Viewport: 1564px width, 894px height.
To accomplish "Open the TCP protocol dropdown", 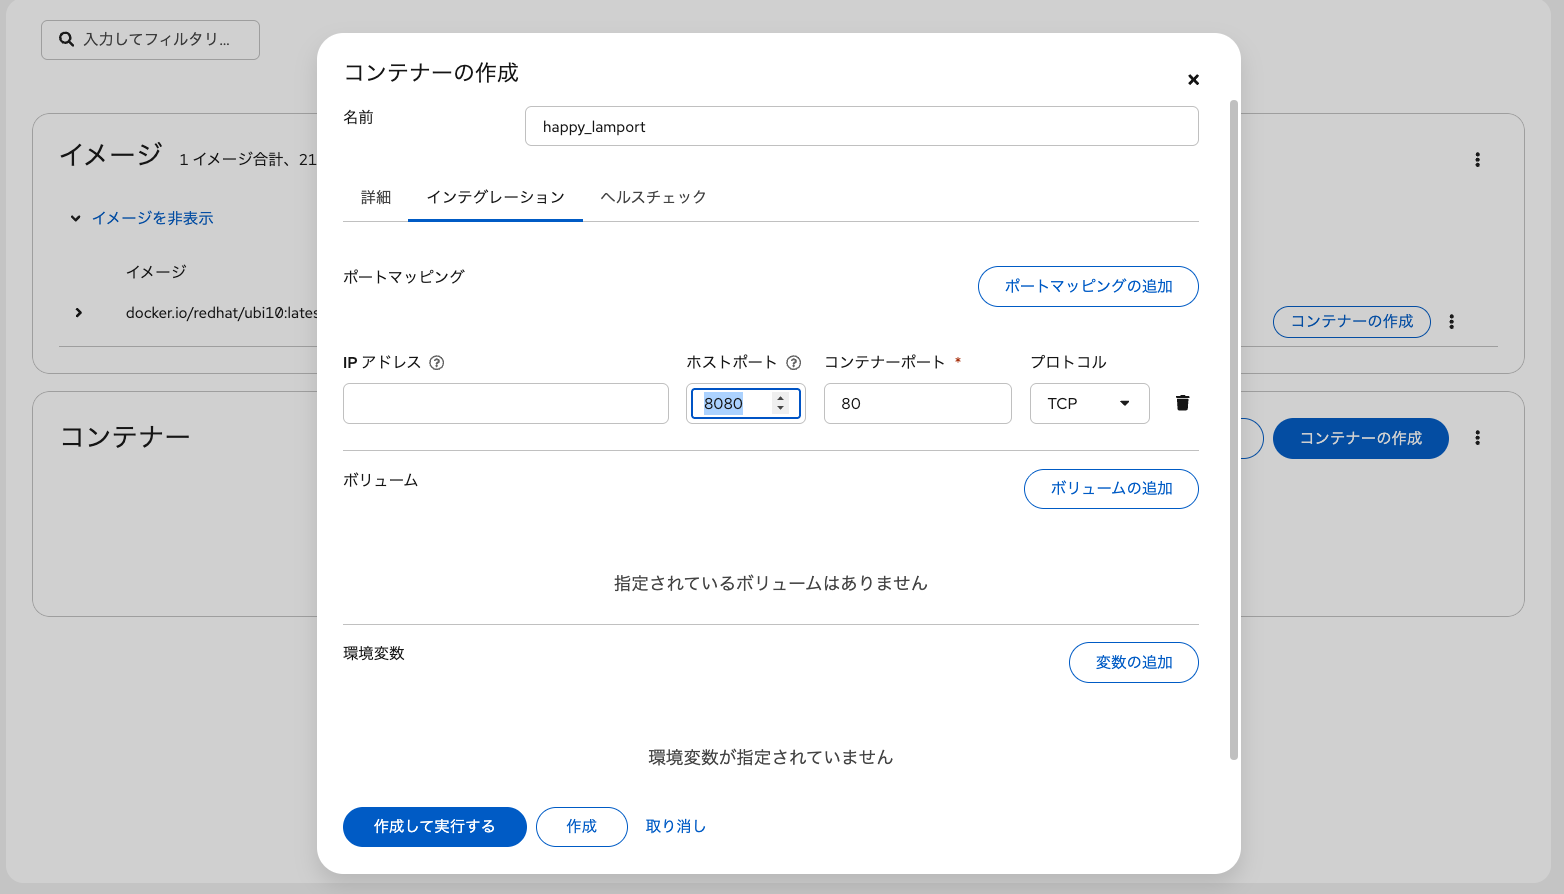I will point(1089,403).
